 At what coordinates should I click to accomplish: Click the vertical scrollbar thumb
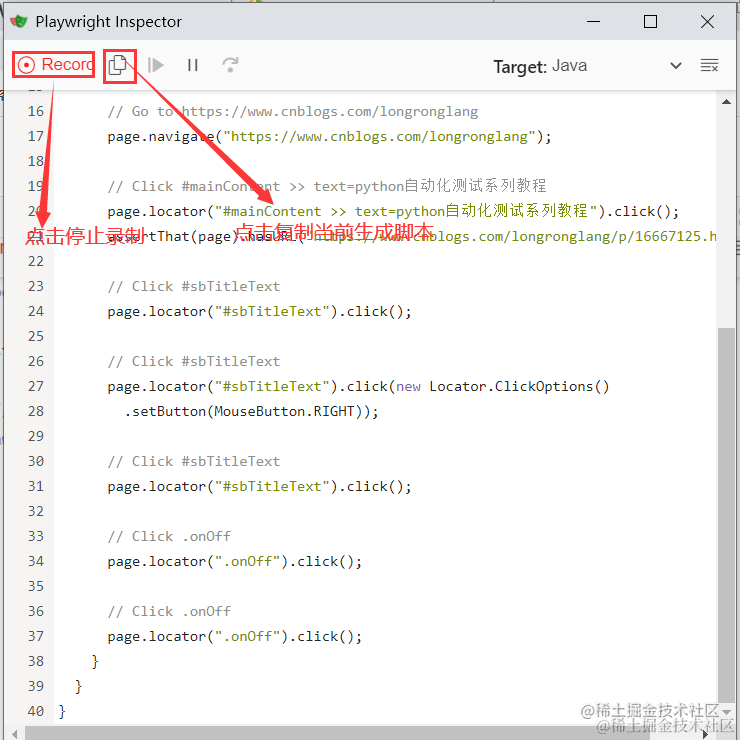(726, 517)
